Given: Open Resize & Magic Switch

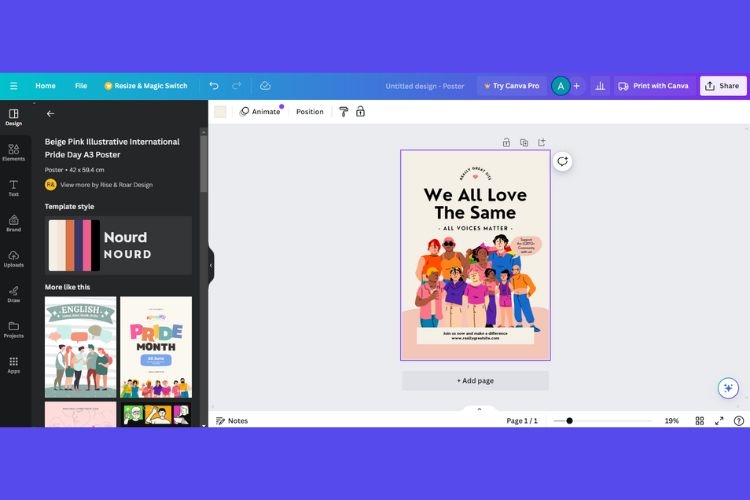Looking at the screenshot, I should pyautogui.click(x=146, y=86).
